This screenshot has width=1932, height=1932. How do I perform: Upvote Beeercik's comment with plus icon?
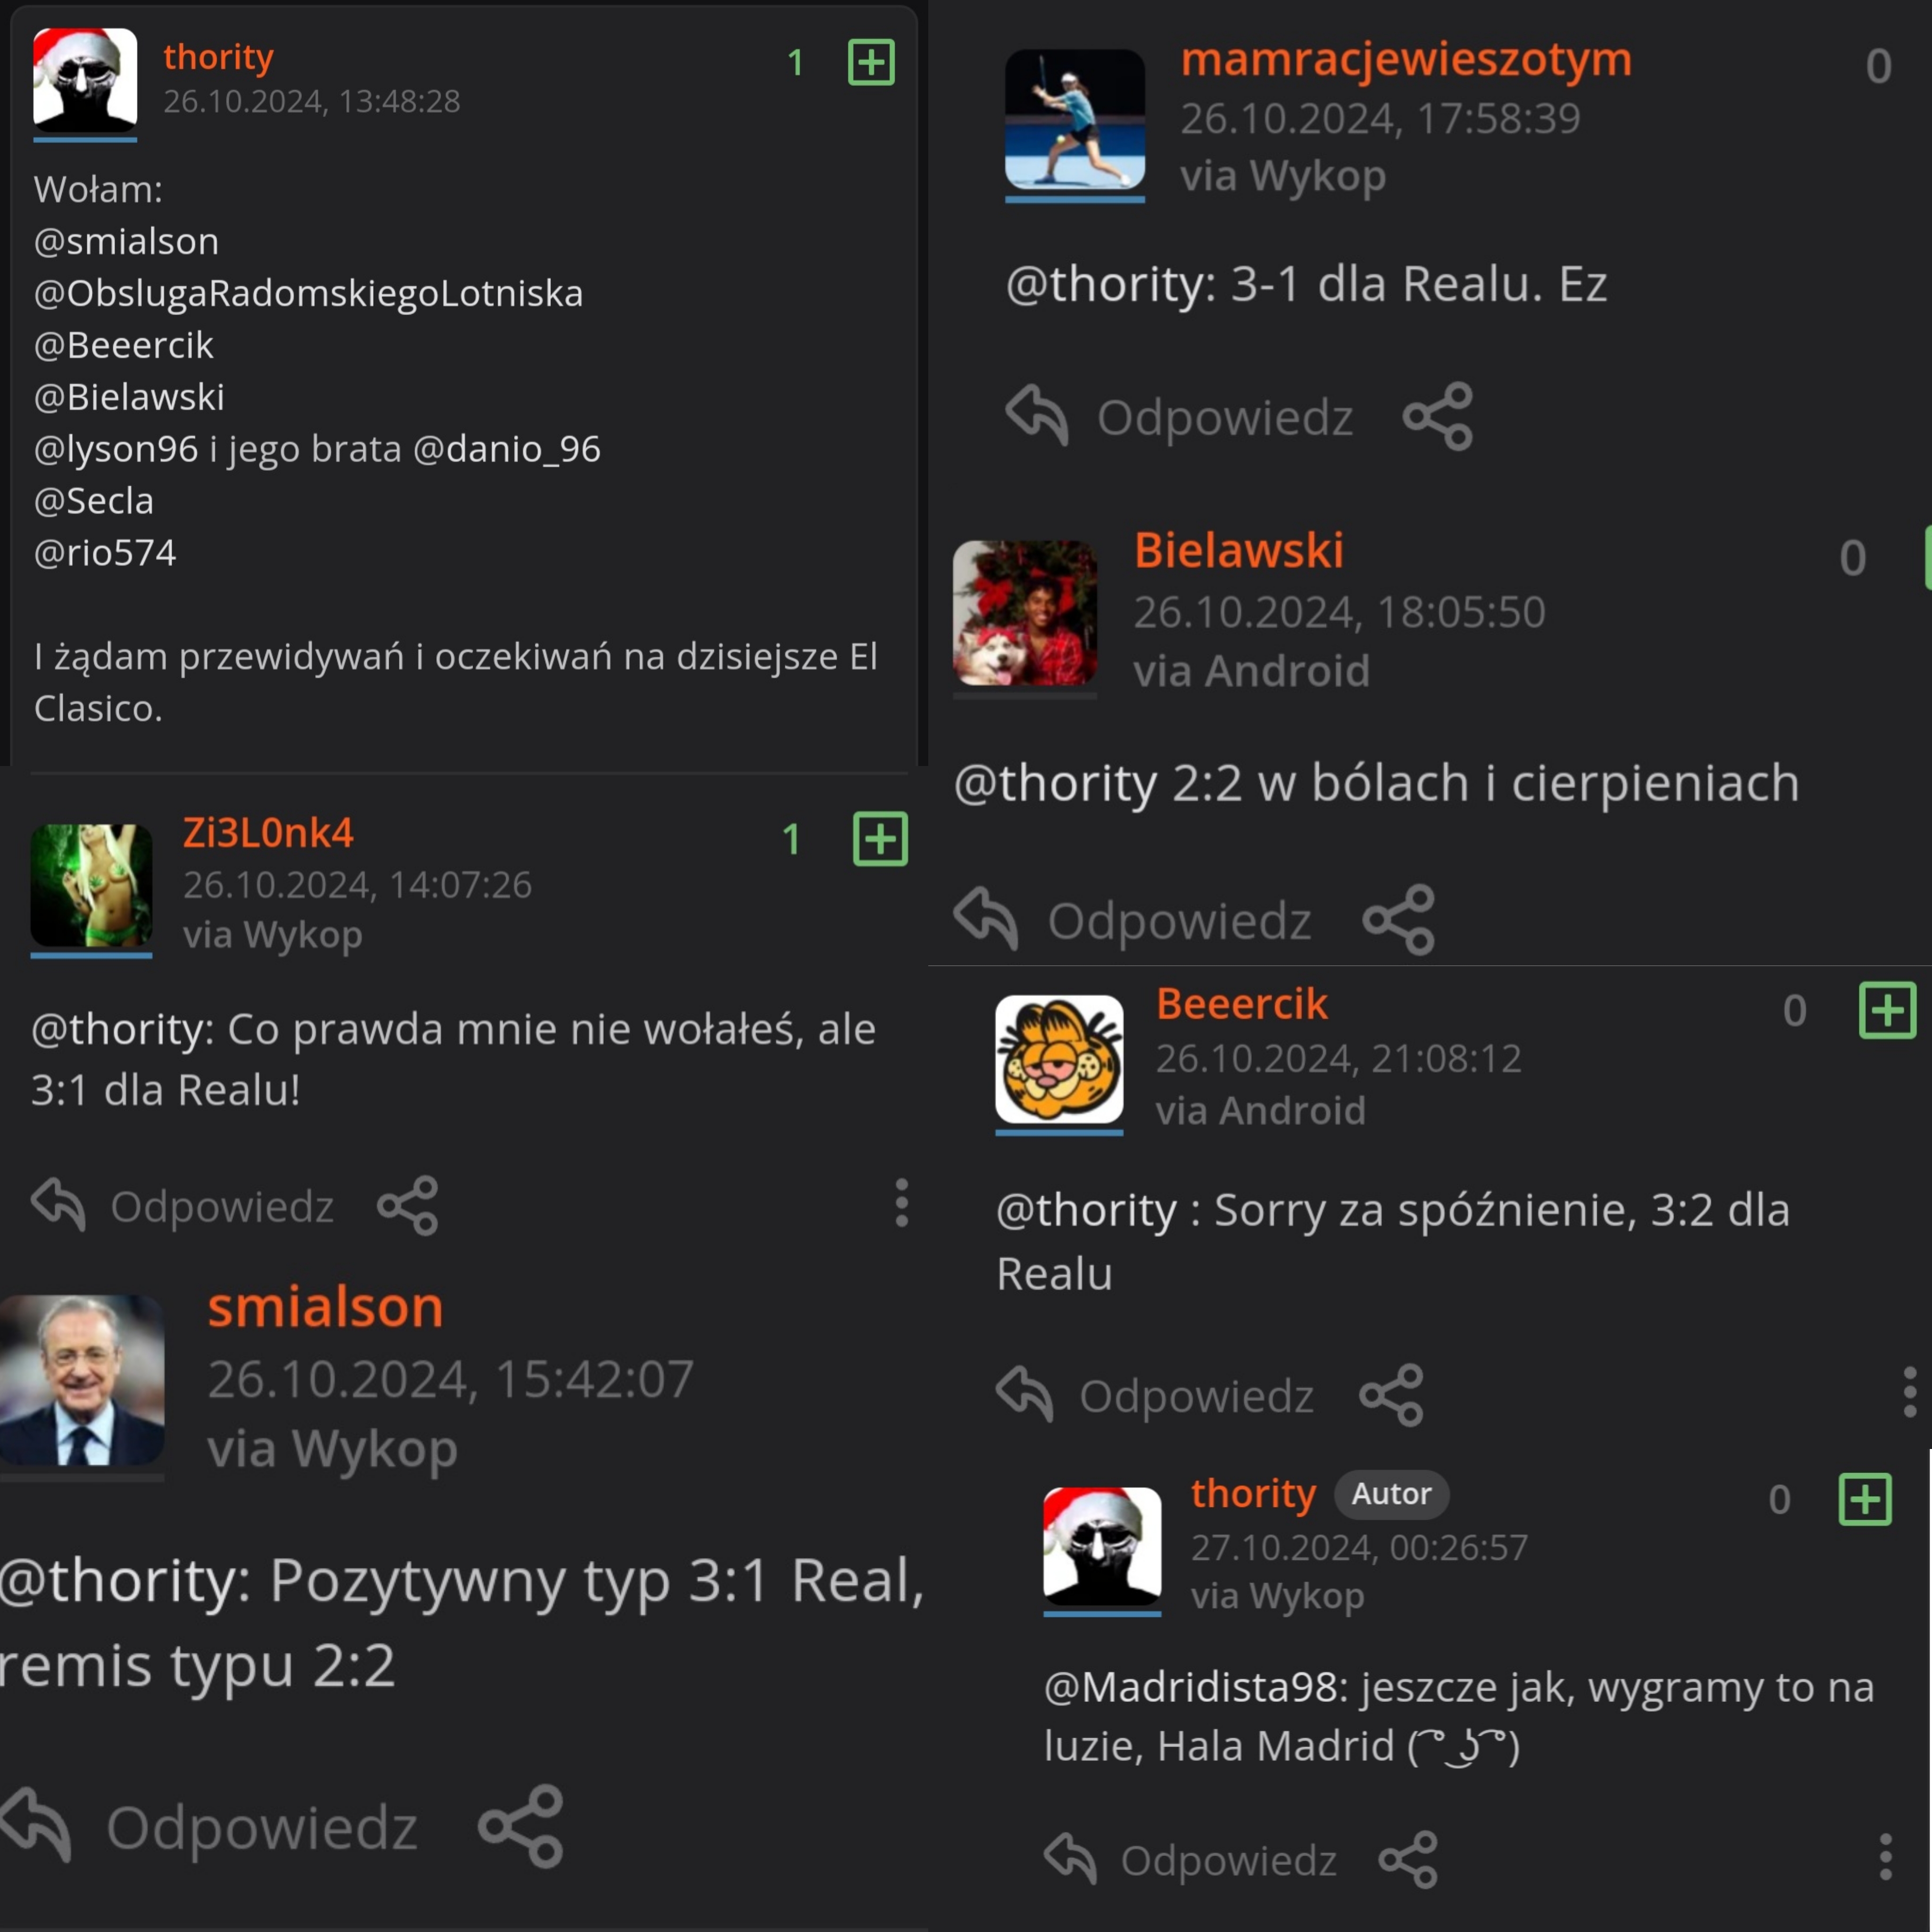click(x=1887, y=1010)
